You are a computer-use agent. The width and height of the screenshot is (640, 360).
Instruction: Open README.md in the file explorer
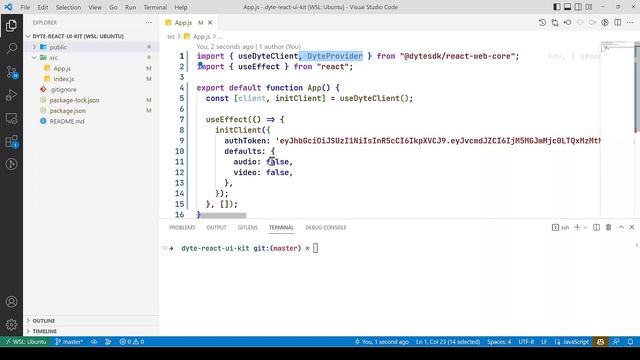pyautogui.click(x=67, y=121)
